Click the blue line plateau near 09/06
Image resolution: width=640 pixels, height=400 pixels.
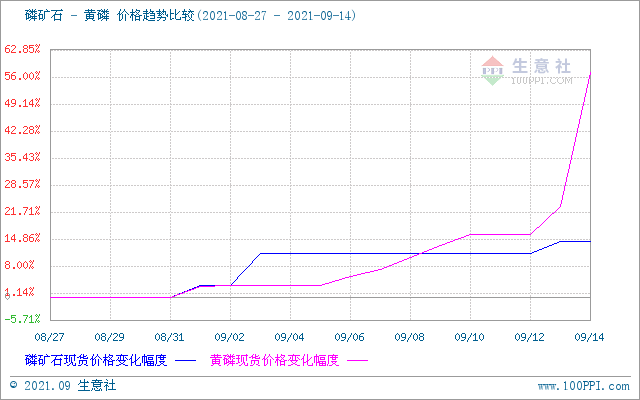click(350, 253)
